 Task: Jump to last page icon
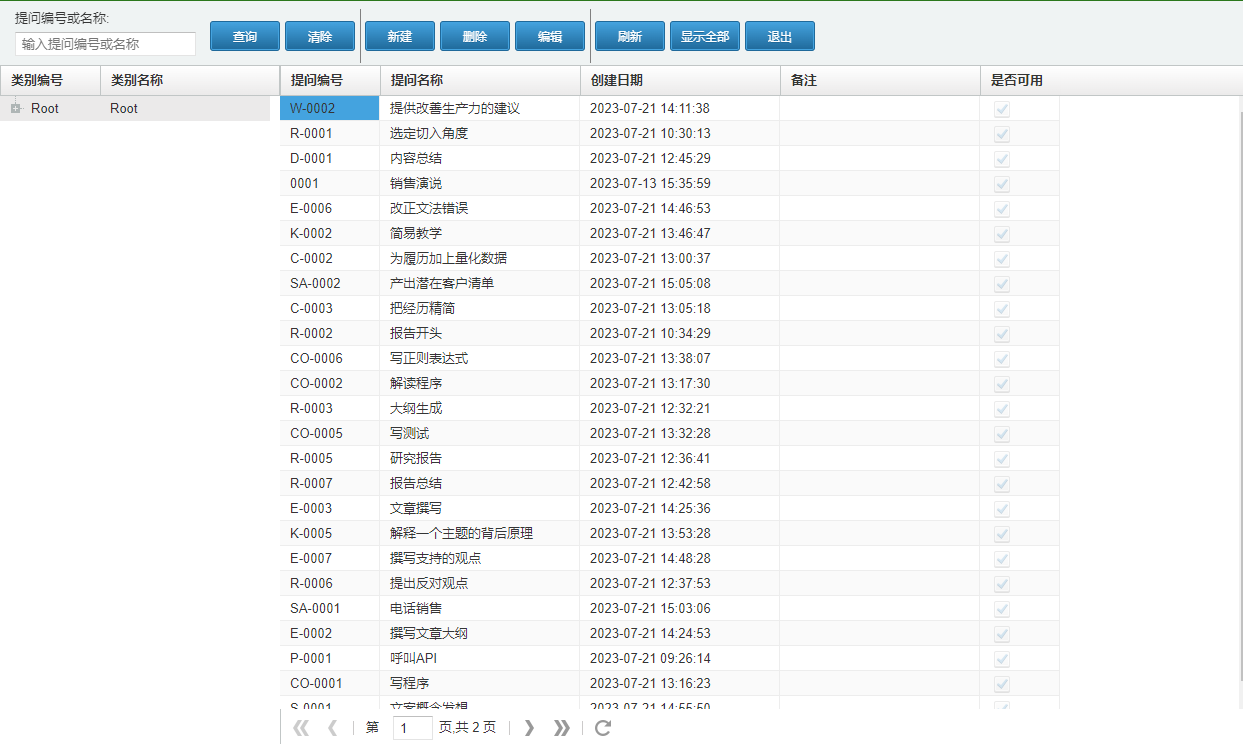click(562, 728)
